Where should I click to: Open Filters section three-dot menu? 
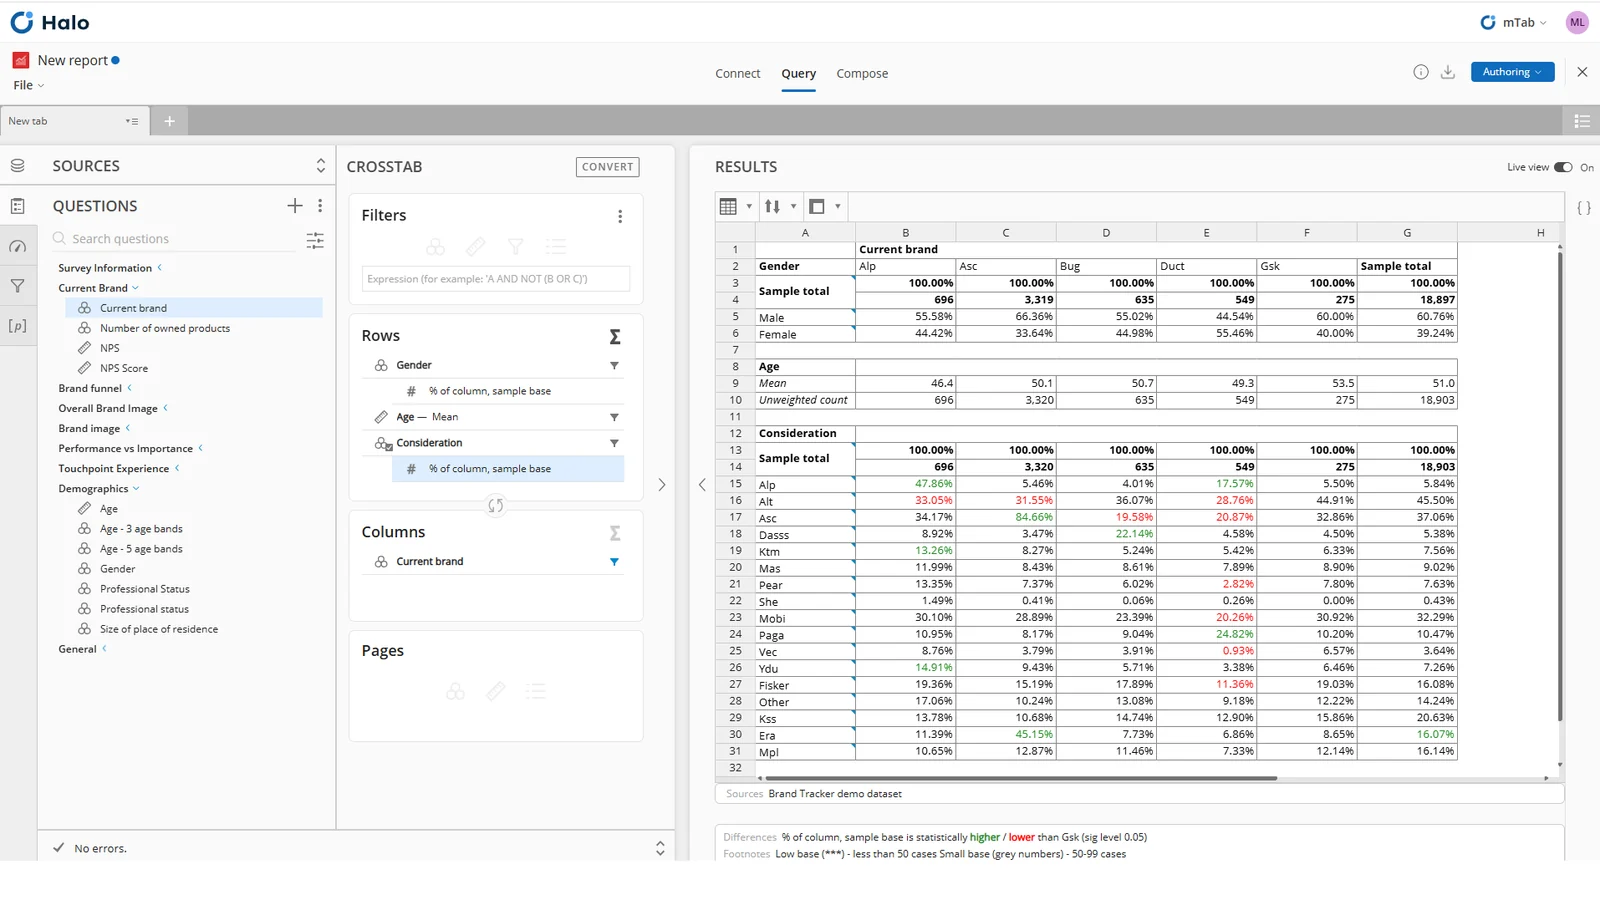pos(620,216)
